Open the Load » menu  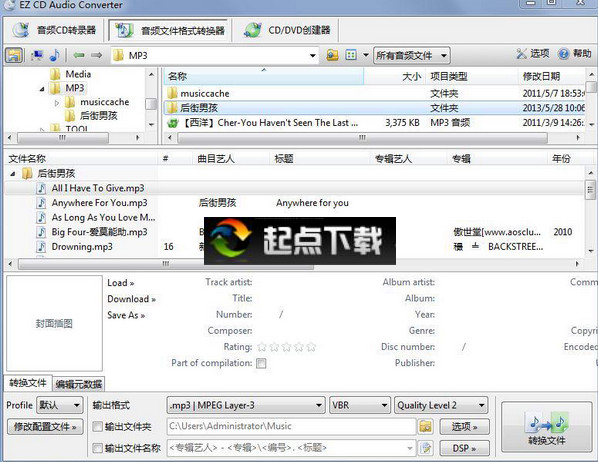[121, 283]
